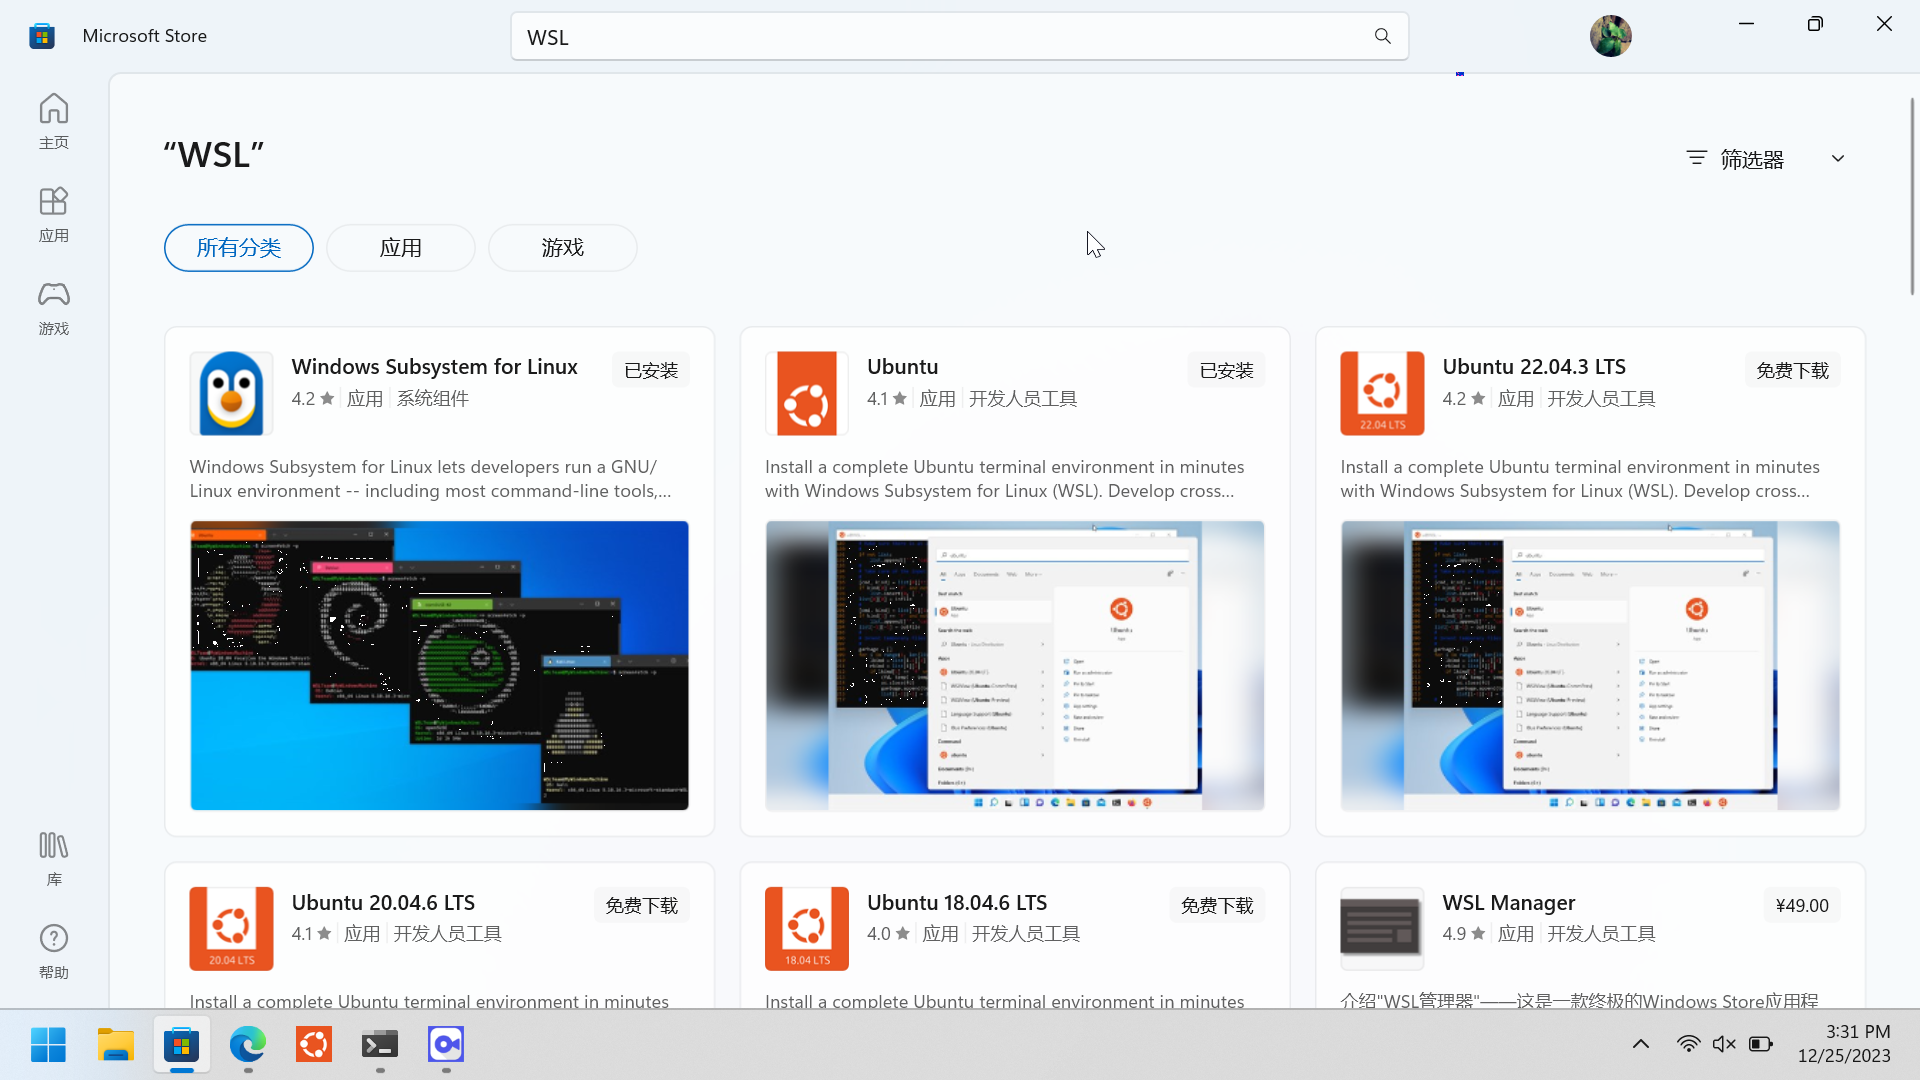Click the Windows Subsystem for Linux screenshot thumbnail
The width and height of the screenshot is (1920, 1080).
[x=439, y=665]
